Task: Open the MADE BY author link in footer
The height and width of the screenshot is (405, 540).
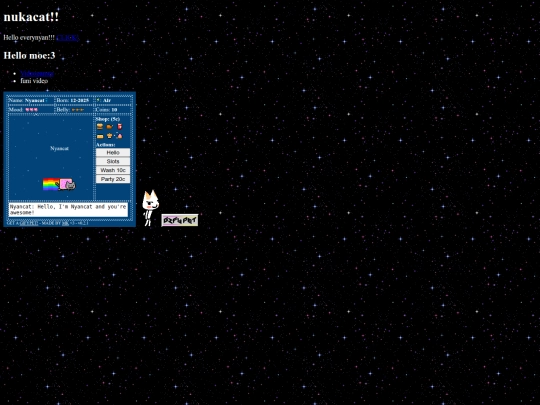Action: pos(65,223)
